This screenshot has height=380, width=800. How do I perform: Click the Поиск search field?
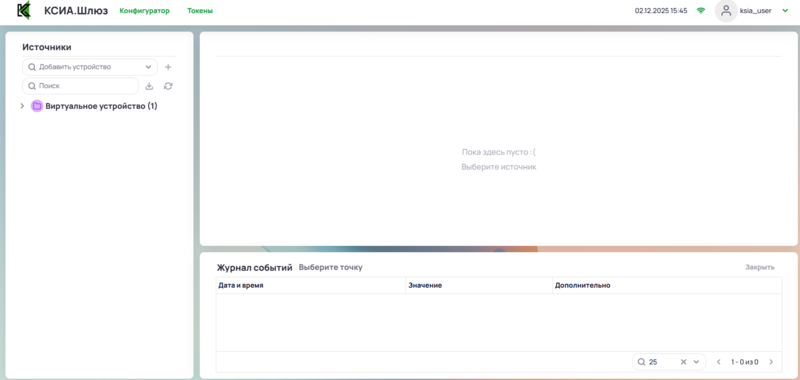[x=81, y=86]
